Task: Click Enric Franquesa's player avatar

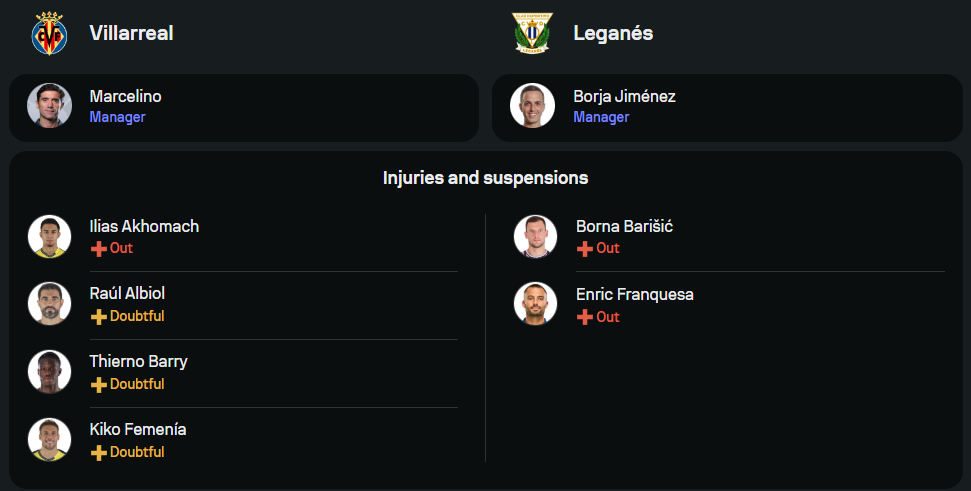Action: [x=535, y=304]
